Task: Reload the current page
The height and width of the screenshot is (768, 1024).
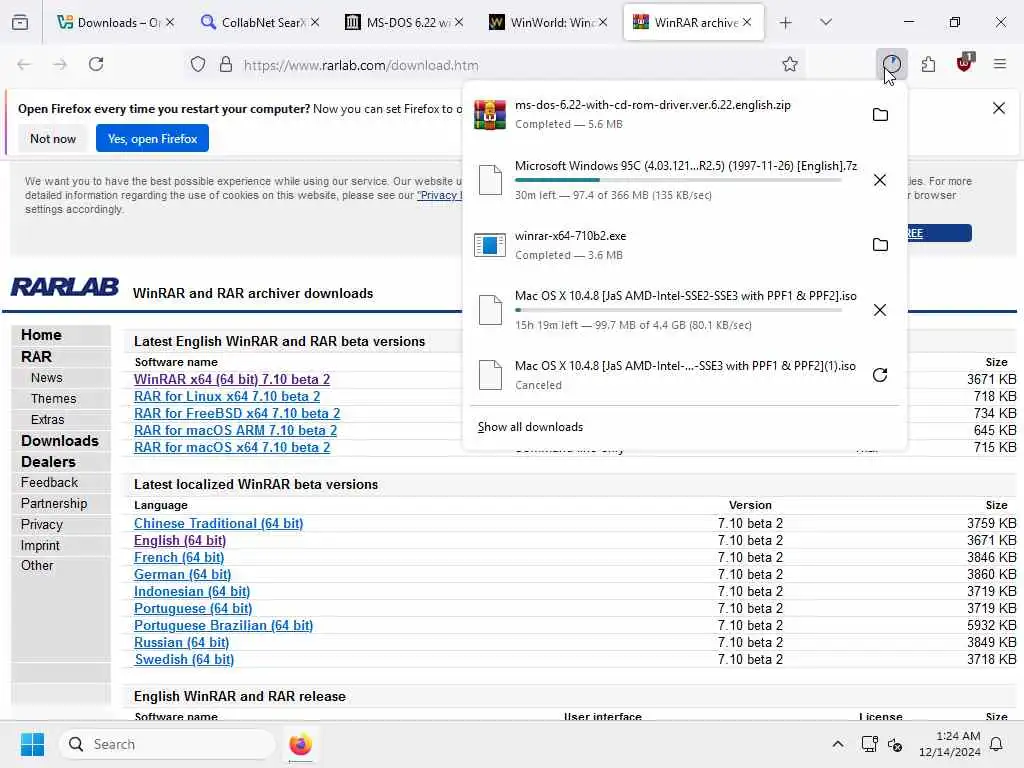Action: 96,64
